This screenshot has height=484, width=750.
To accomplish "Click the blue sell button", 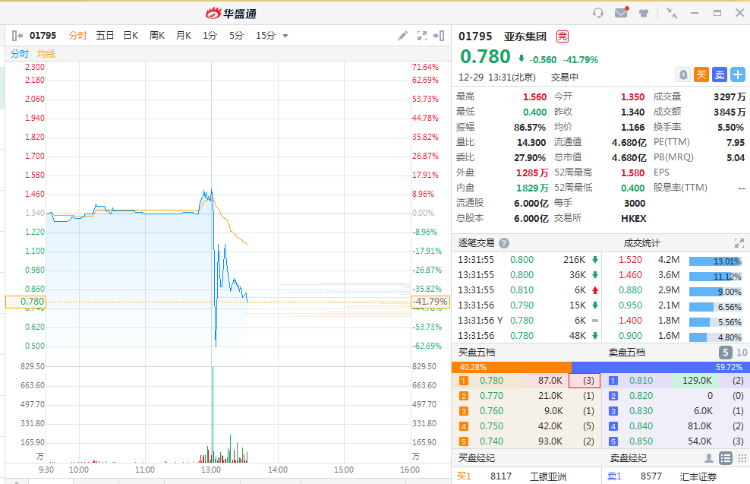I will coord(719,75).
